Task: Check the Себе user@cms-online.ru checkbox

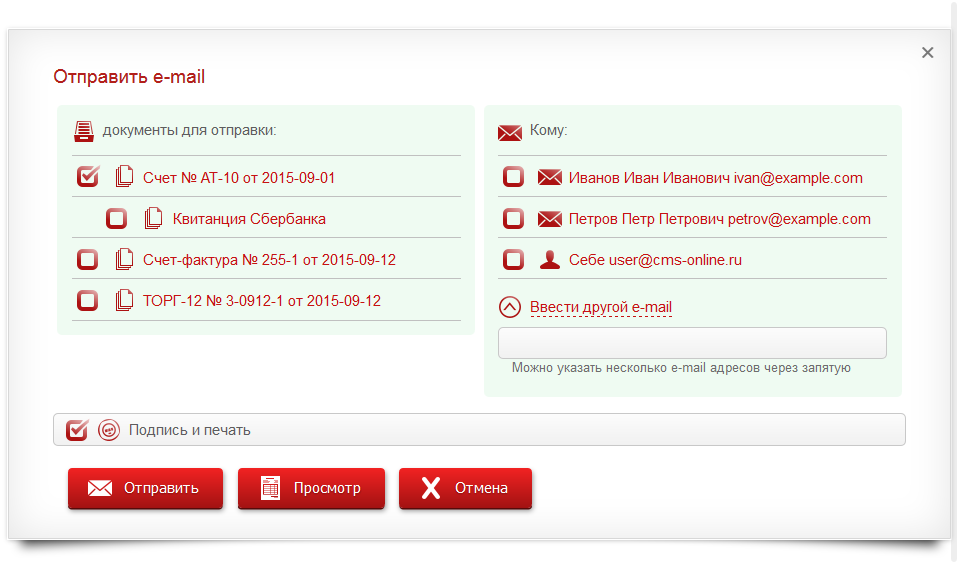Action: click(x=513, y=259)
